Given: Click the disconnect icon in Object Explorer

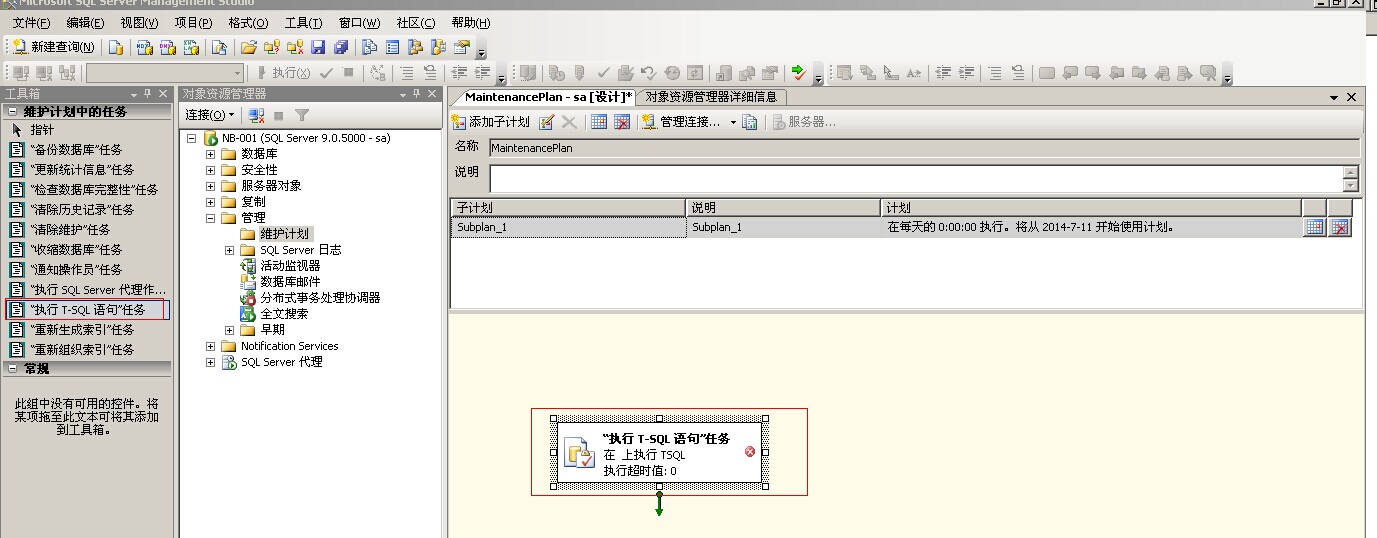Looking at the screenshot, I should pyautogui.click(x=257, y=115).
